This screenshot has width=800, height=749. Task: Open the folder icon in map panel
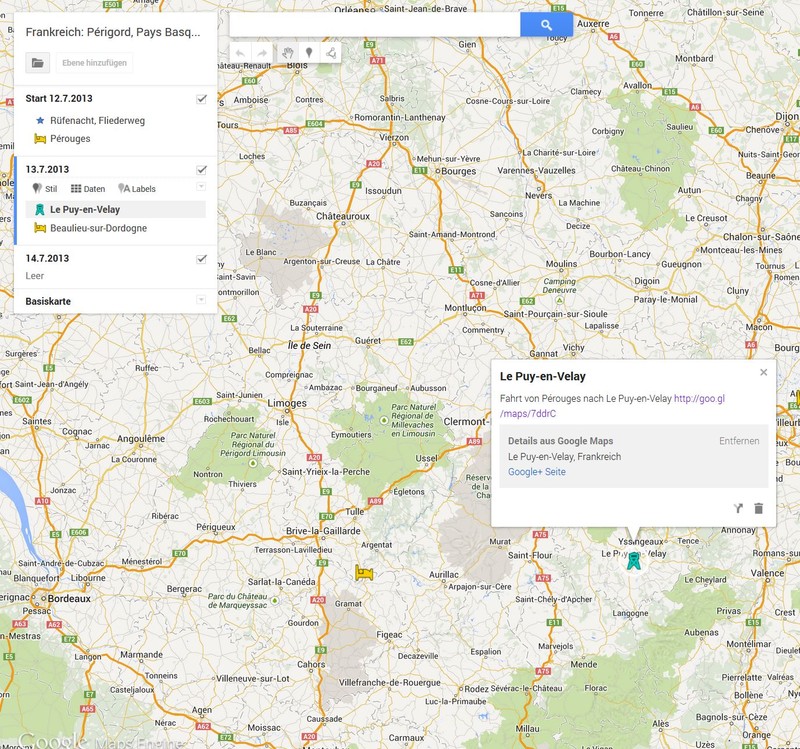37,63
